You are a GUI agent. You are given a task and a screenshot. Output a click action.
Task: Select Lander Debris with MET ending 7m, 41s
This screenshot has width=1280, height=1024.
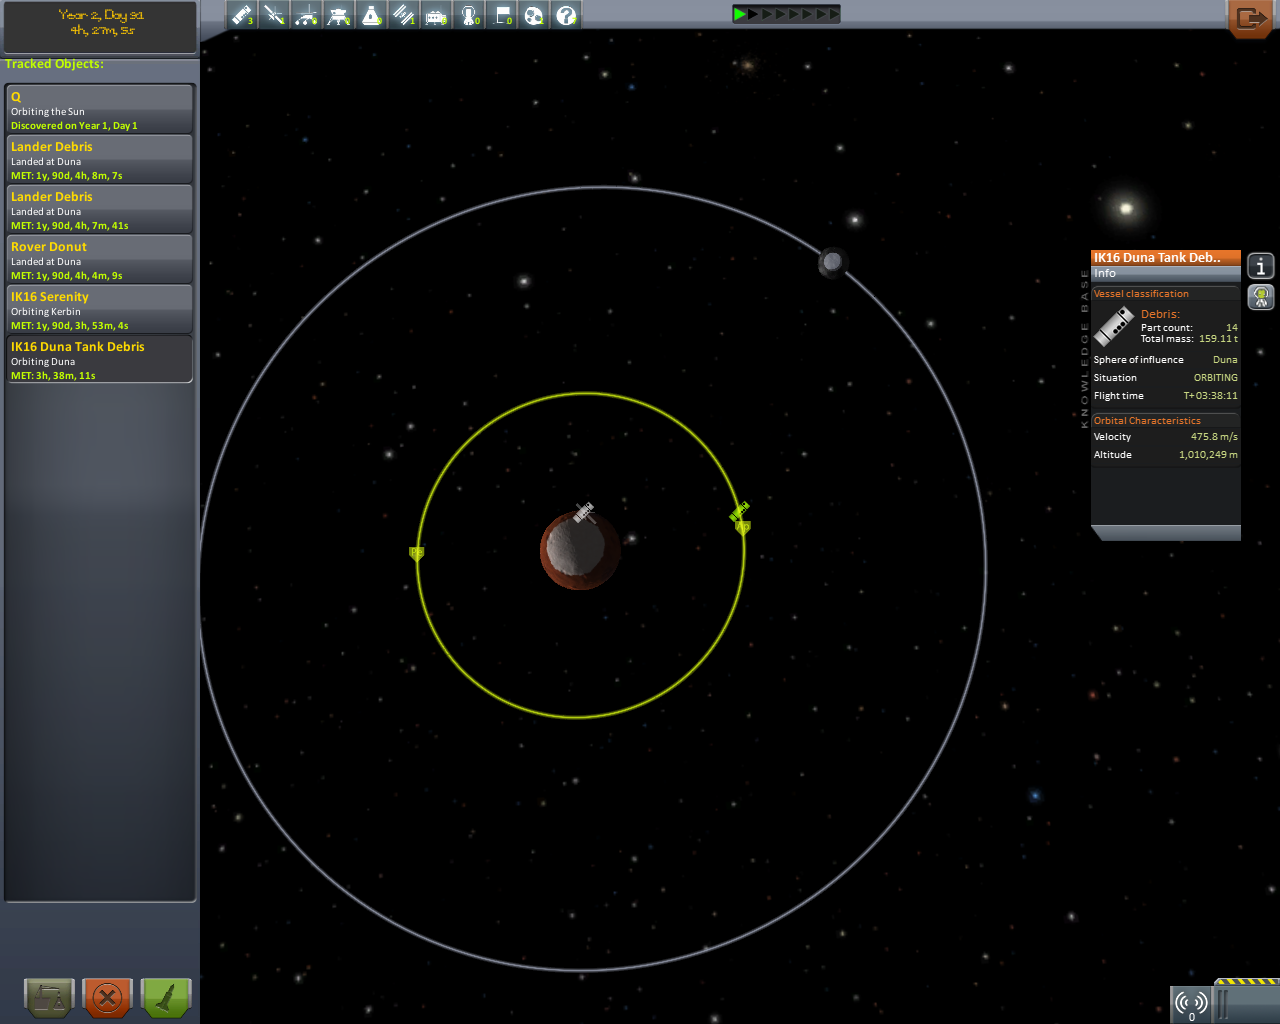click(x=99, y=209)
